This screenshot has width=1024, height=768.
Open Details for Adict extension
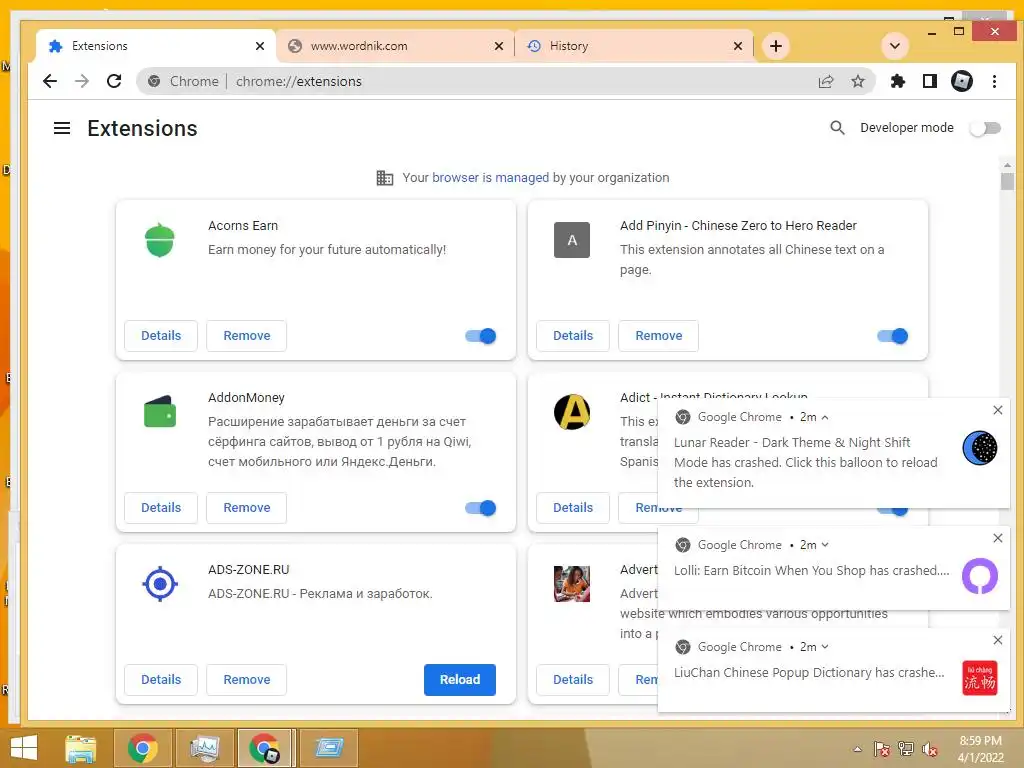[573, 507]
